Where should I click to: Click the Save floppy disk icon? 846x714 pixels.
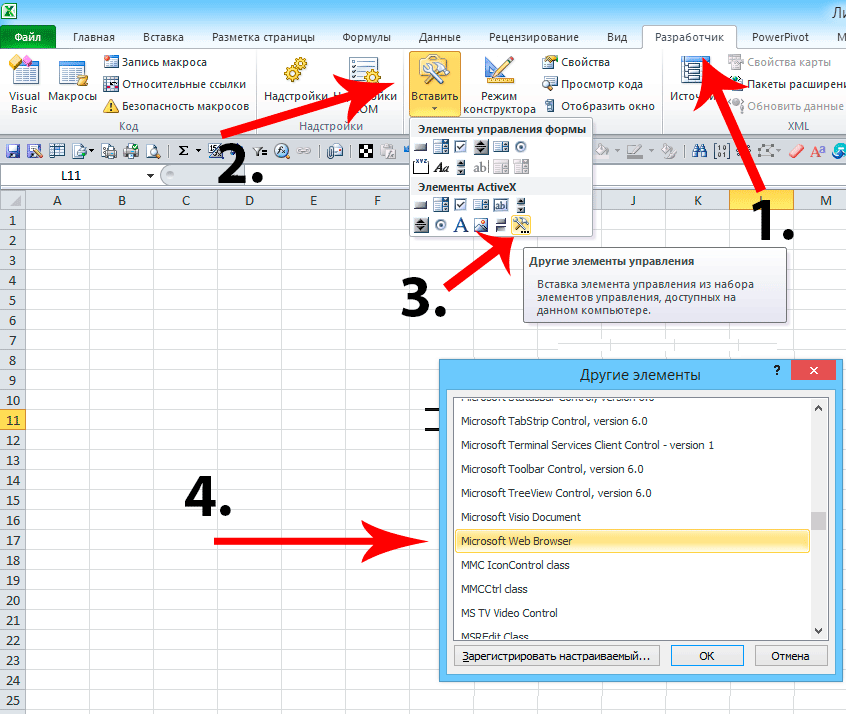(13, 151)
